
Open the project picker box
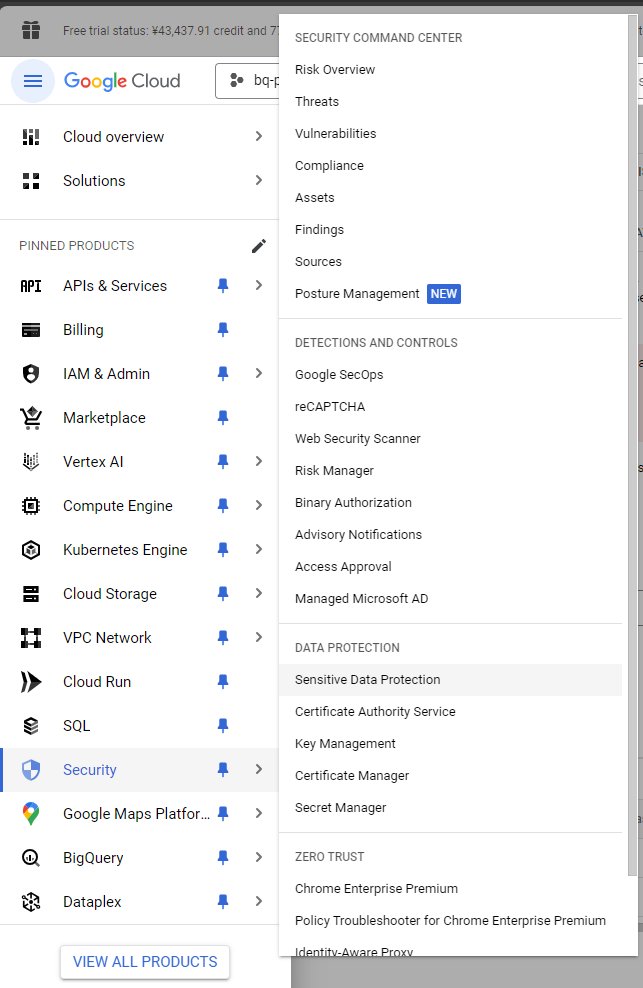click(x=248, y=81)
